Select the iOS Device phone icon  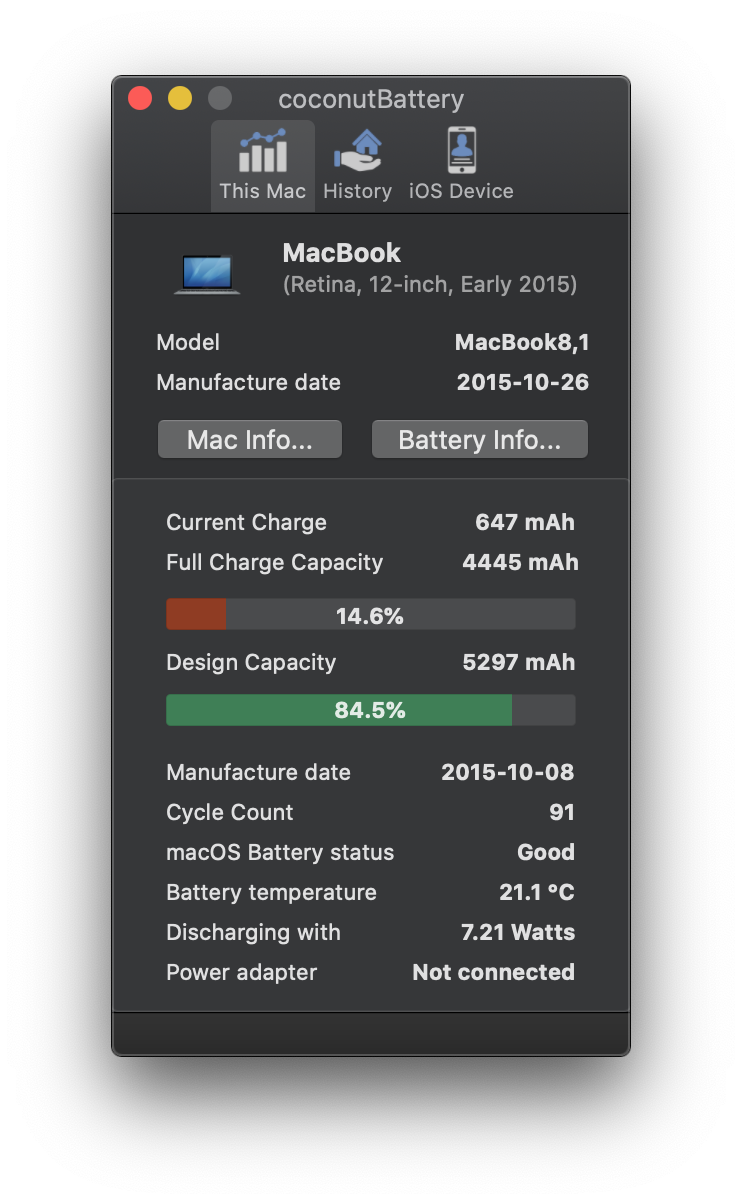tap(461, 151)
